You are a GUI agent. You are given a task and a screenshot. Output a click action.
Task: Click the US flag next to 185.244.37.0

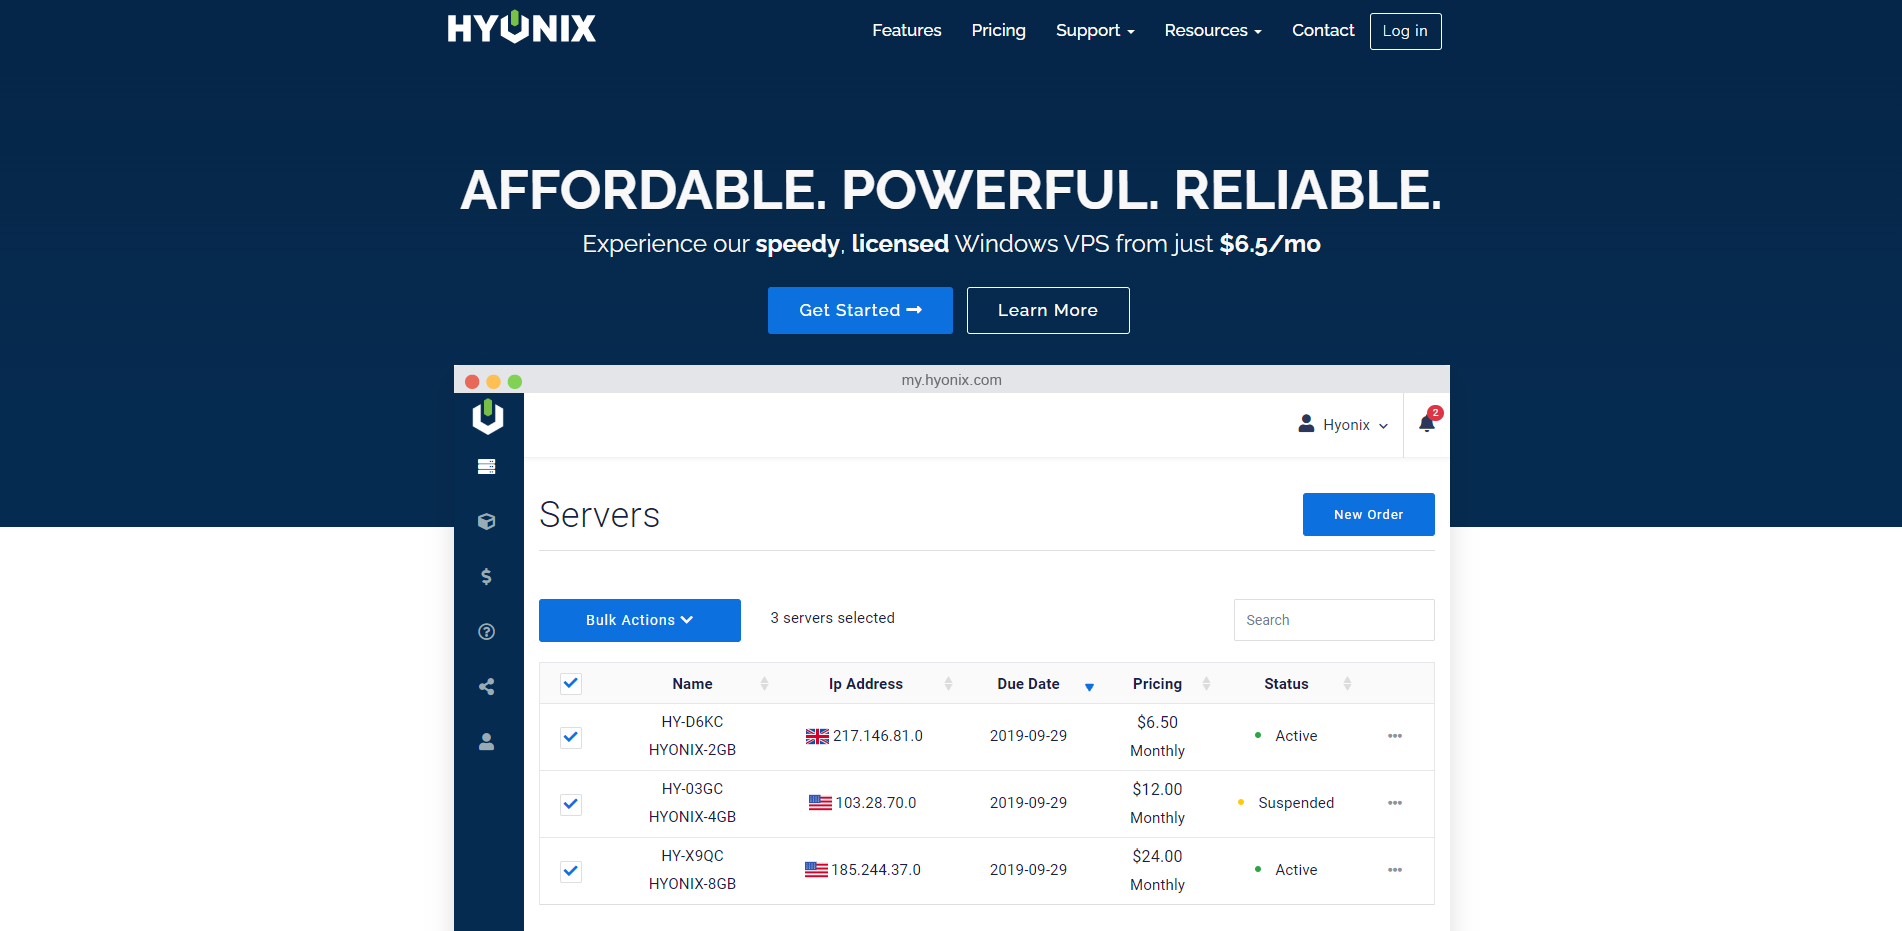[816, 870]
